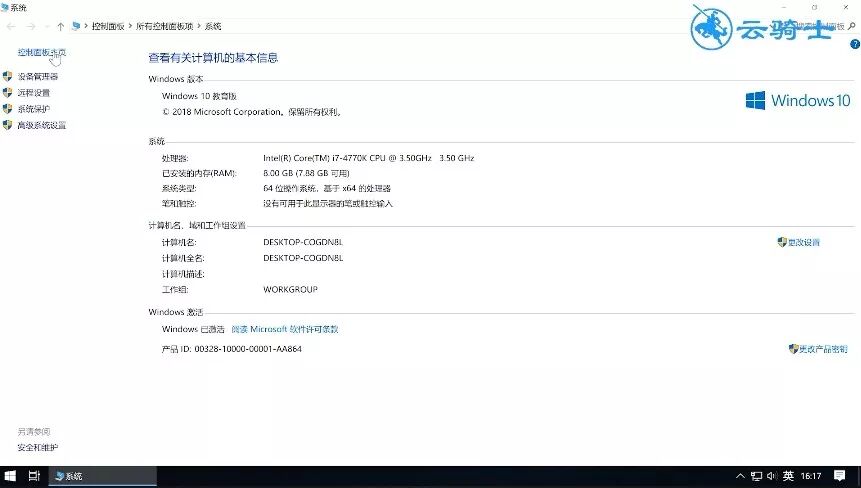Click the shield icon beside Device Manager

[7, 76]
